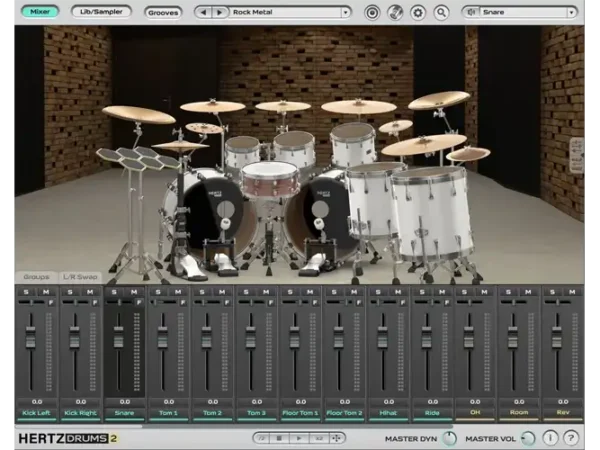Select next kit preset arrow
The image size is (600, 450).
(x=219, y=12)
